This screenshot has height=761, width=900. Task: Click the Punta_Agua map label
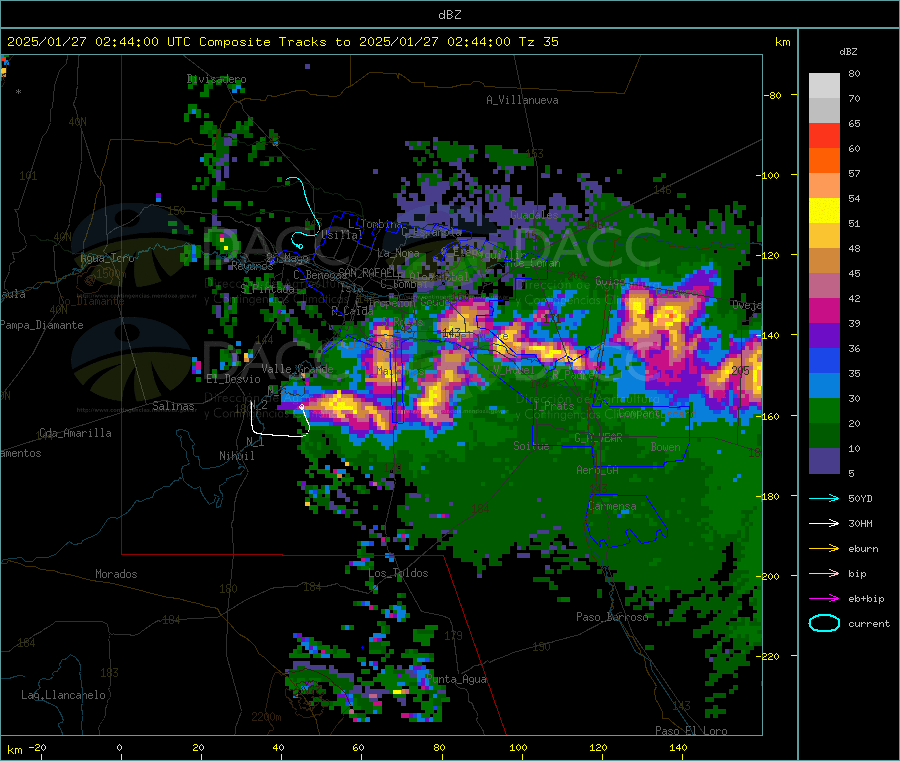coord(456,679)
